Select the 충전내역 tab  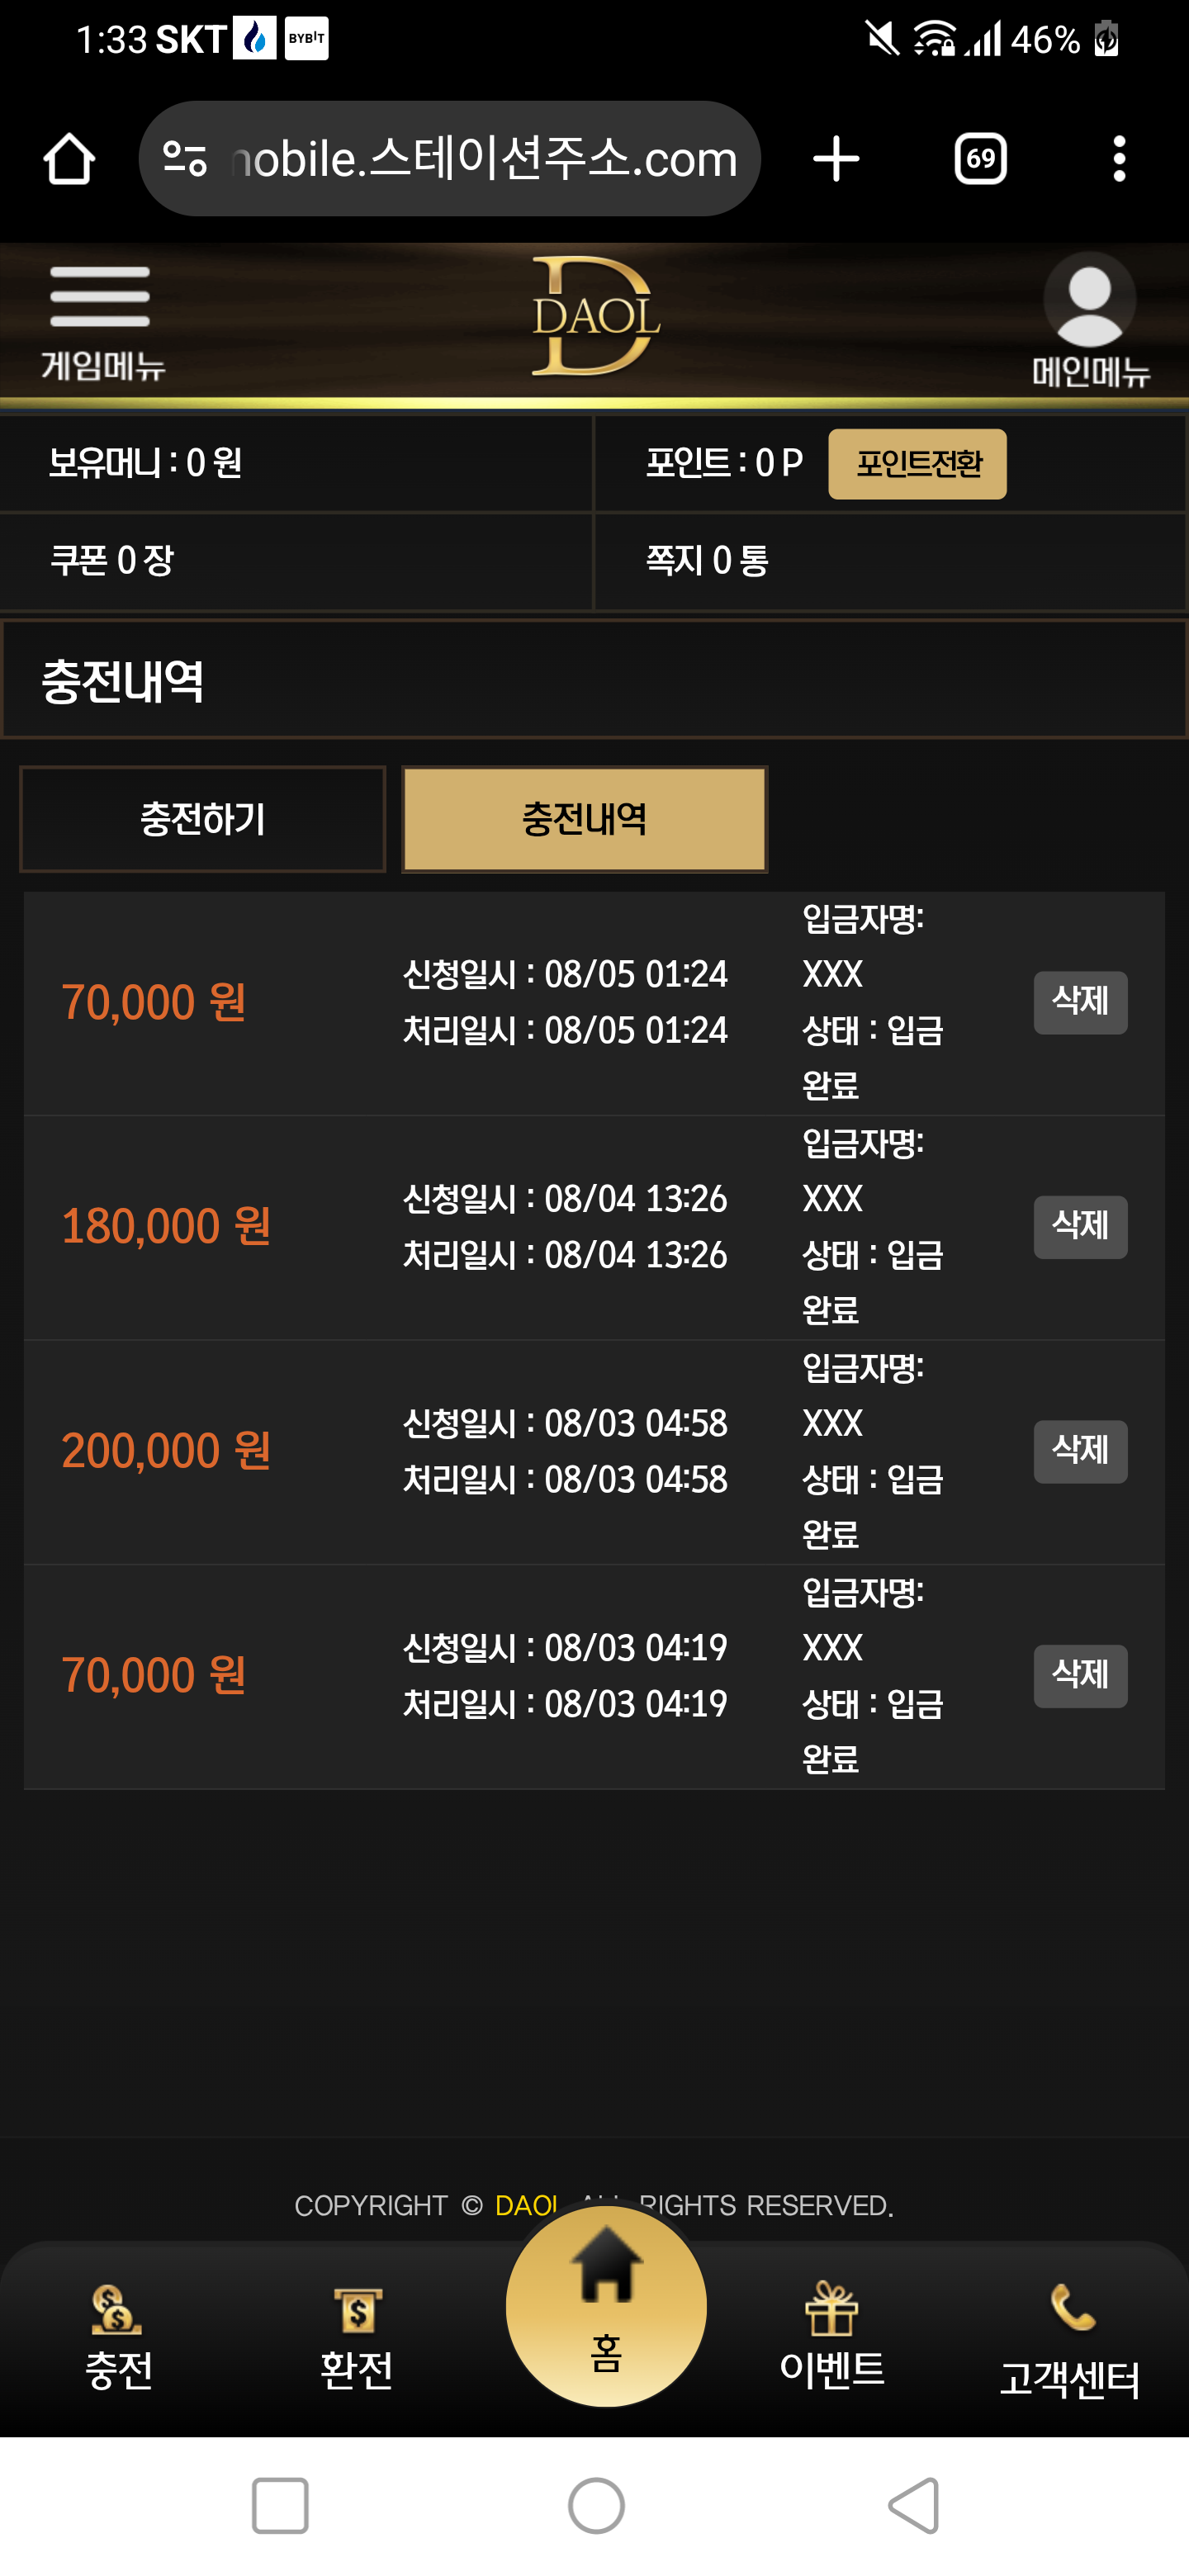585,819
